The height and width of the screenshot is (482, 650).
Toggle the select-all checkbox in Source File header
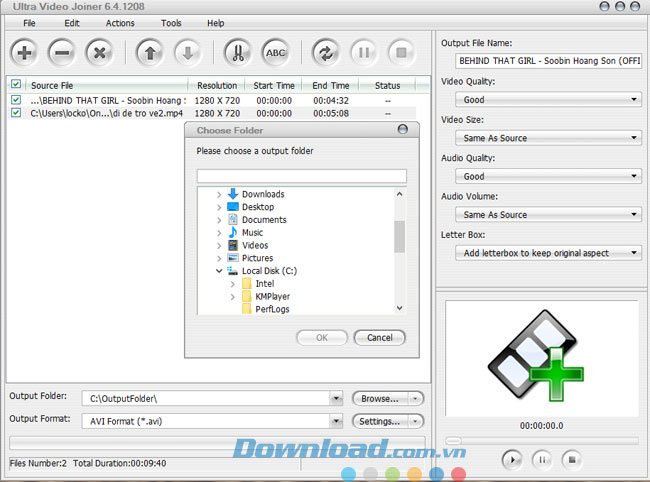tap(16, 84)
